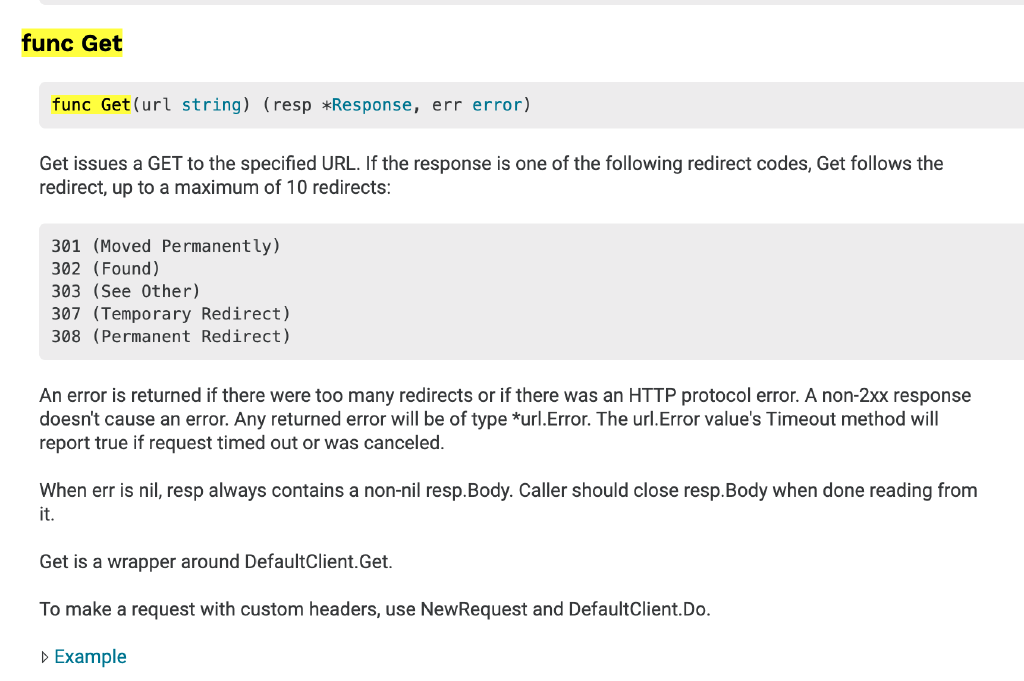The image size is (1024, 681).
Task: Select the Example label text
Action: tap(90, 657)
